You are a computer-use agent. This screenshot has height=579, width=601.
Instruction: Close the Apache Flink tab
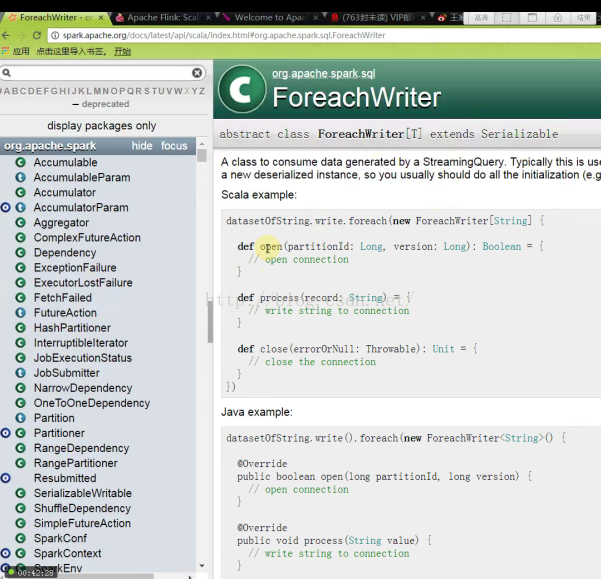pos(208,18)
